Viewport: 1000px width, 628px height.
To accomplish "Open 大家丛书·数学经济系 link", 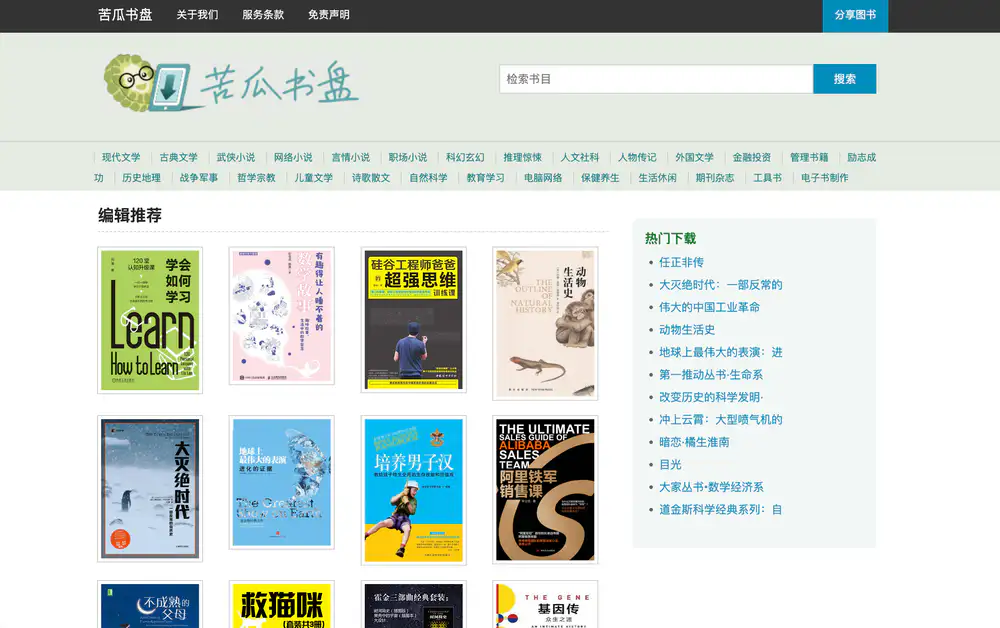I will (x=711, y=487).
